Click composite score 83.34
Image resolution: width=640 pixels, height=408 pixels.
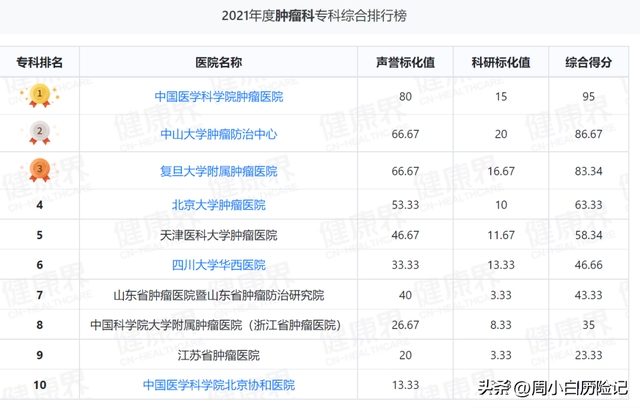[589, 171]
